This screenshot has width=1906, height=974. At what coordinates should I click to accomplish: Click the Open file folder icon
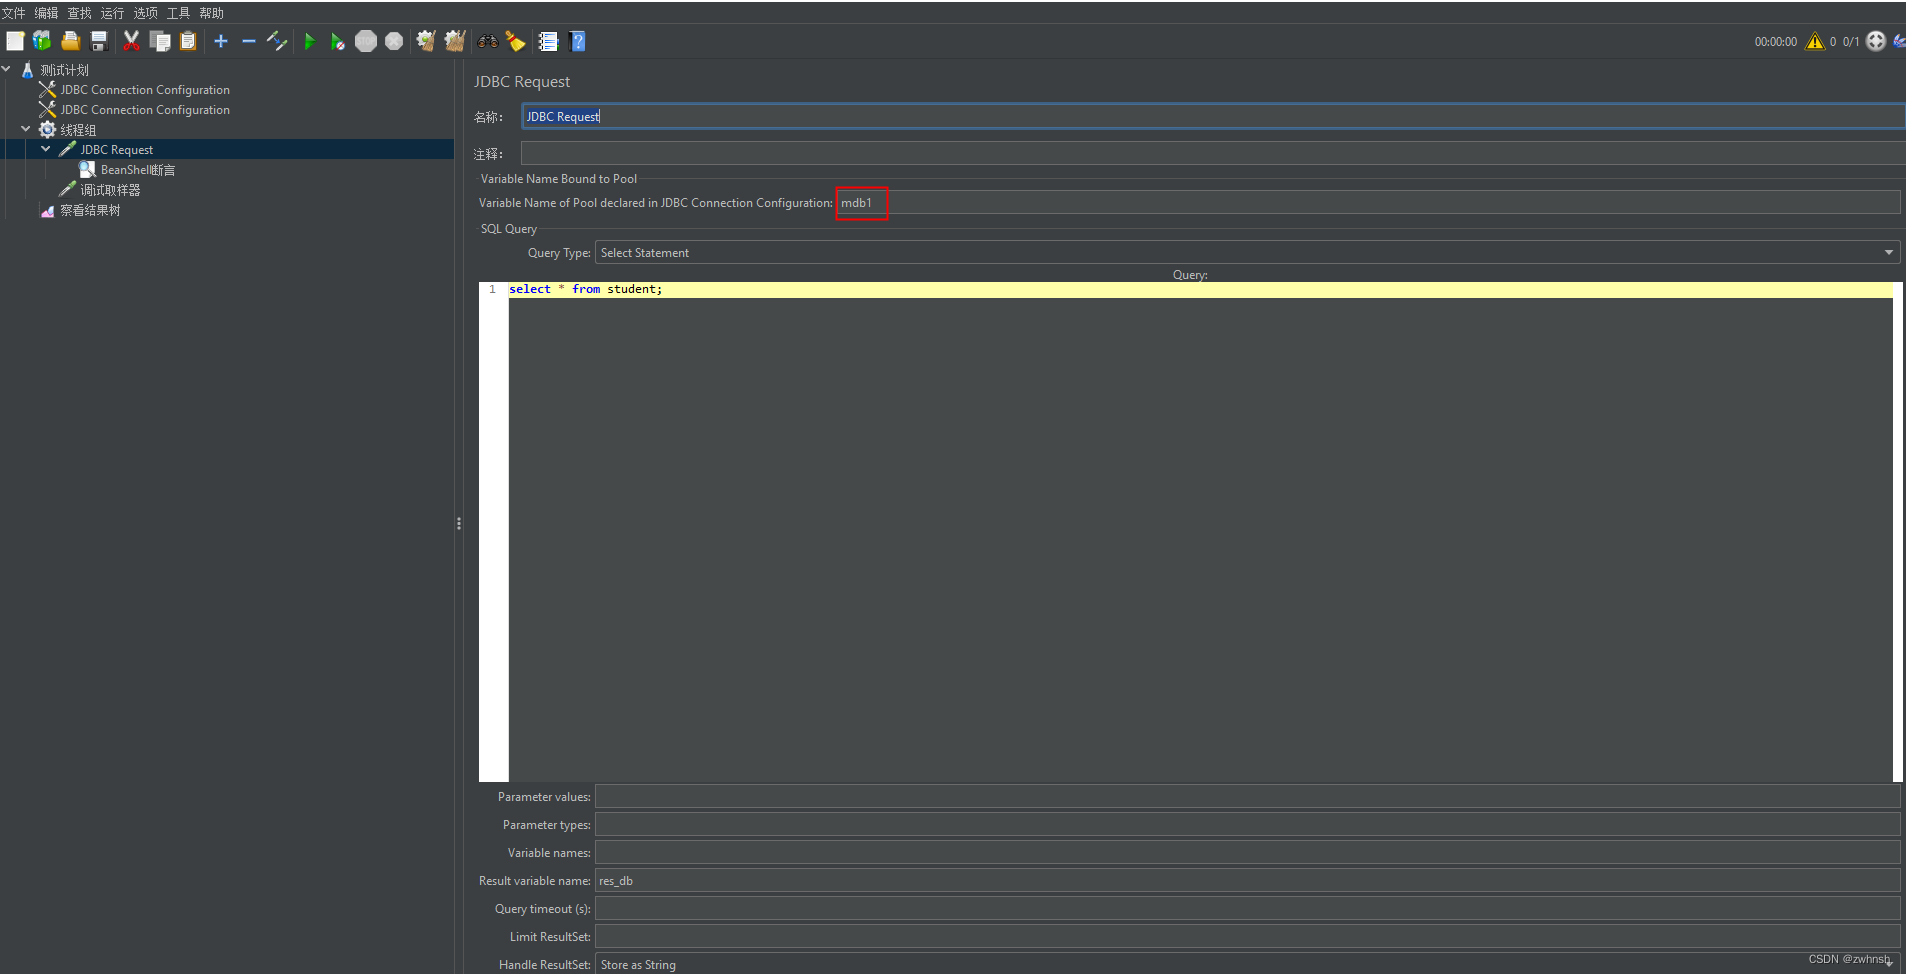tap(70, 41)
